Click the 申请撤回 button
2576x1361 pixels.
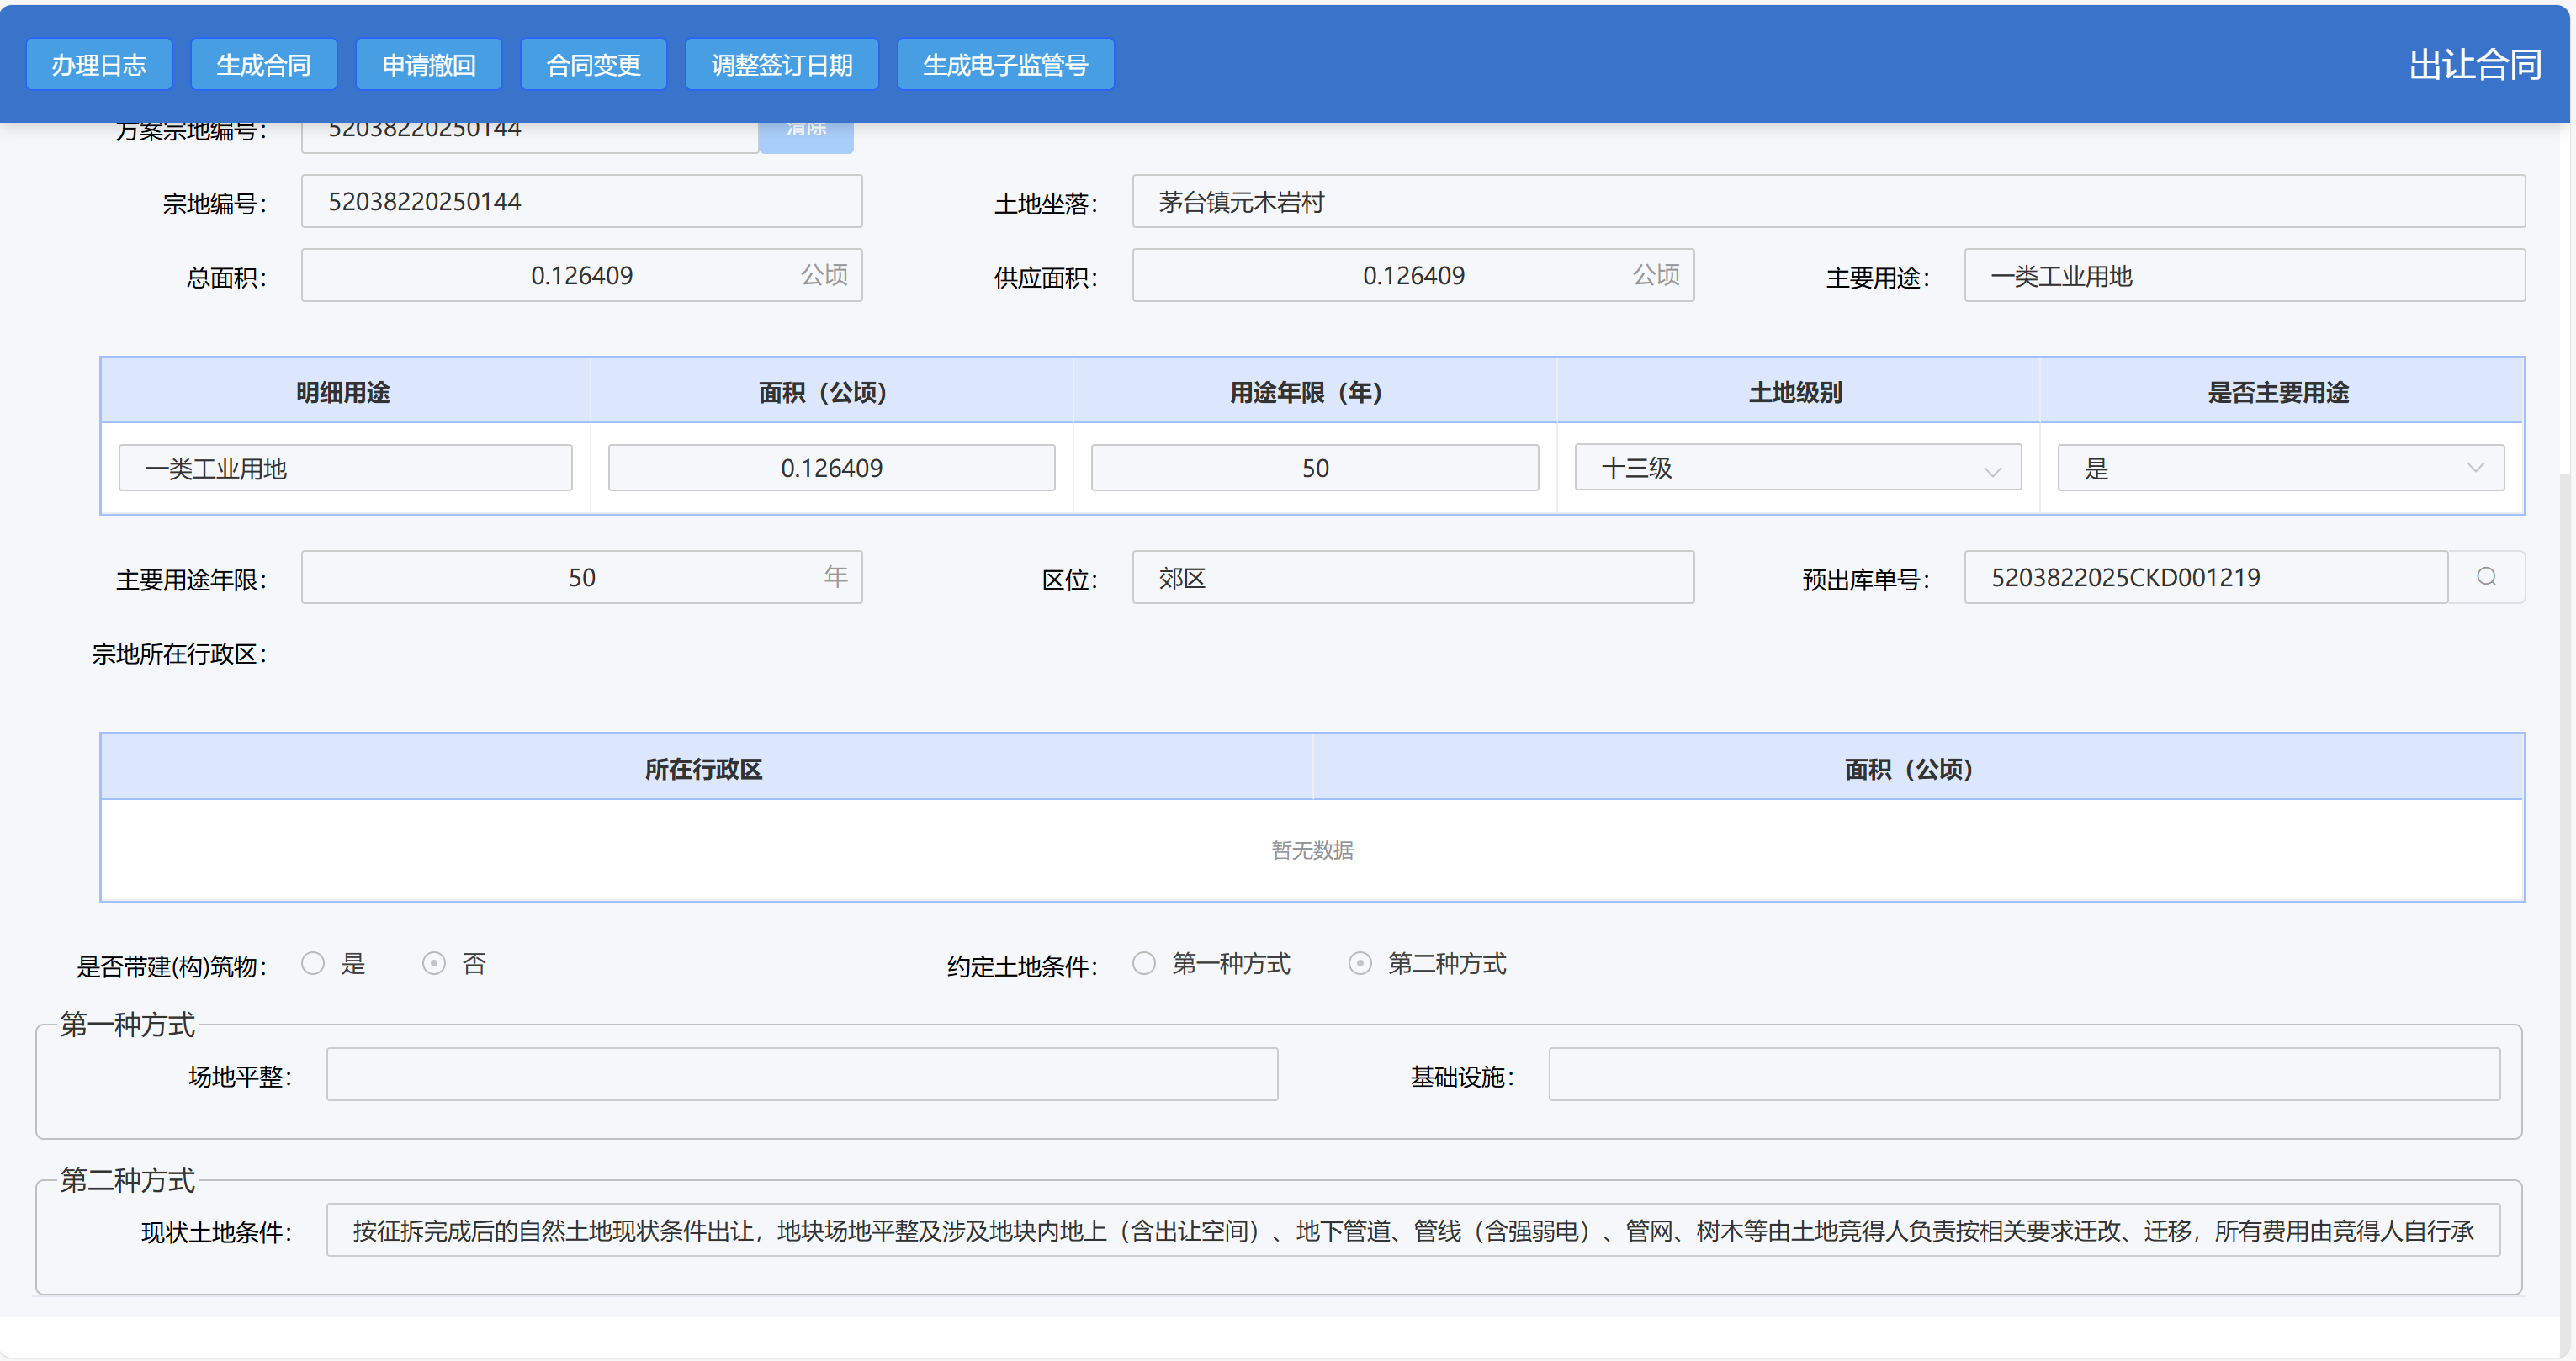click(x=428, y=65)
